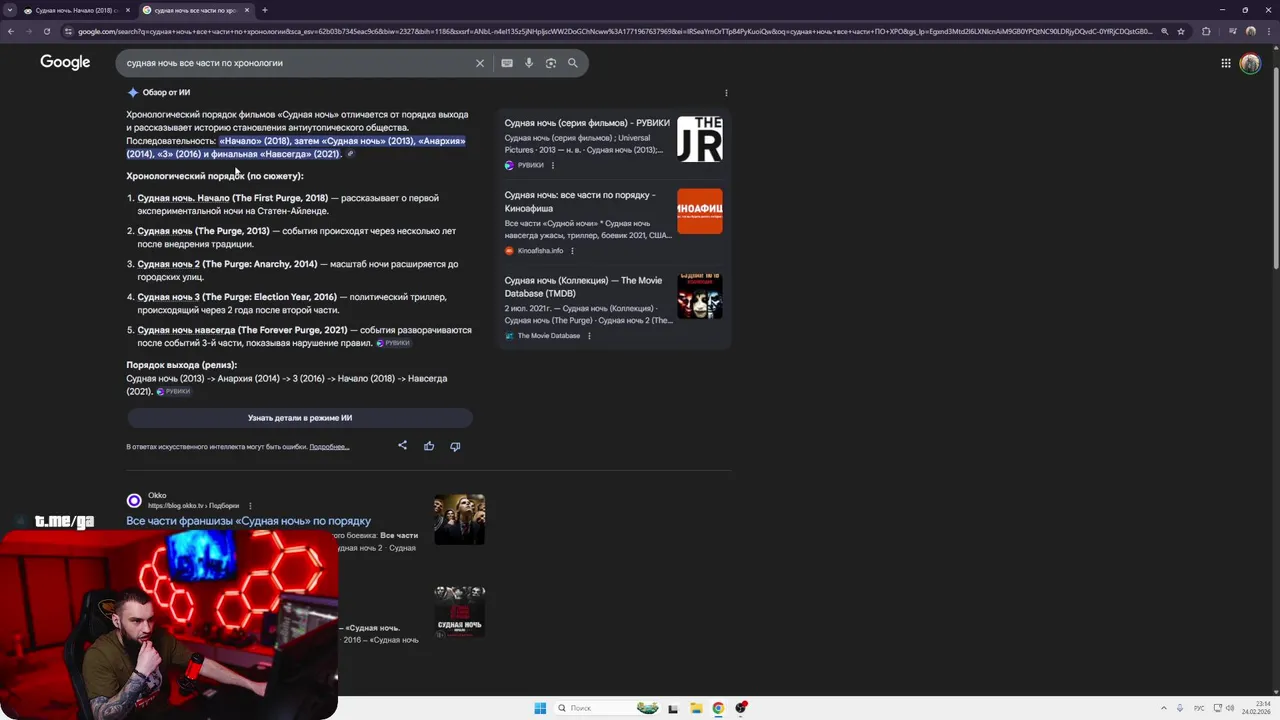Click the browser address bar URL
1280x720 pixels.
pyautogui.click(x=615, y=31)
